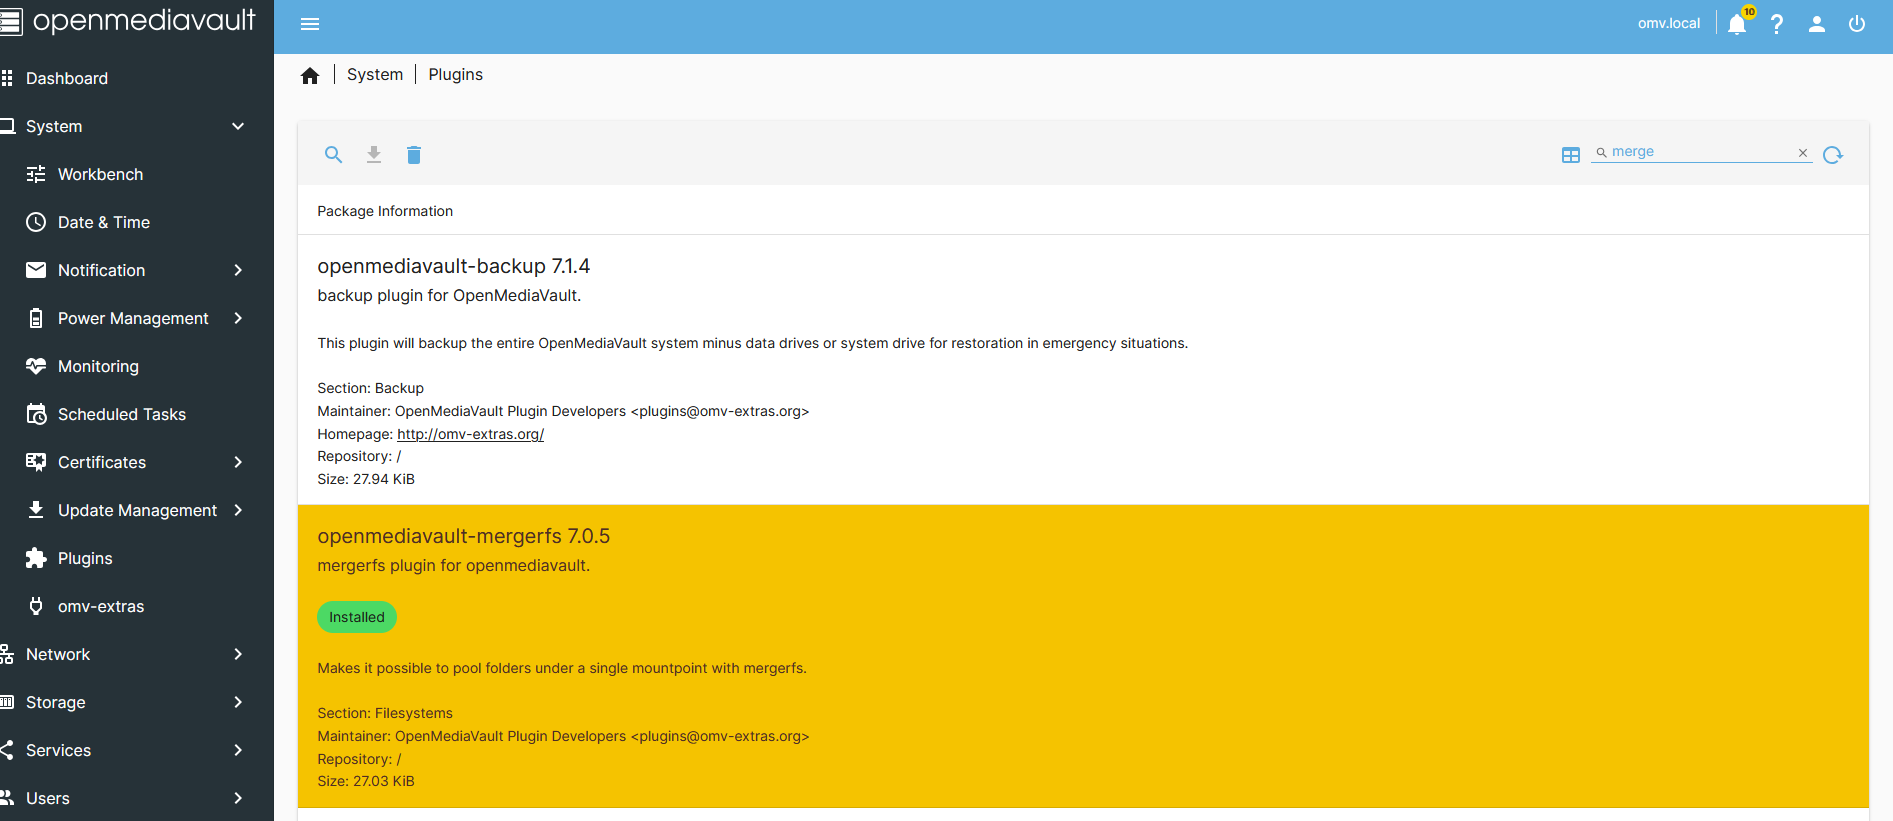Screen dimensions: 1893x821
Task: Click the Package Information column header
Action: [385, 211]
